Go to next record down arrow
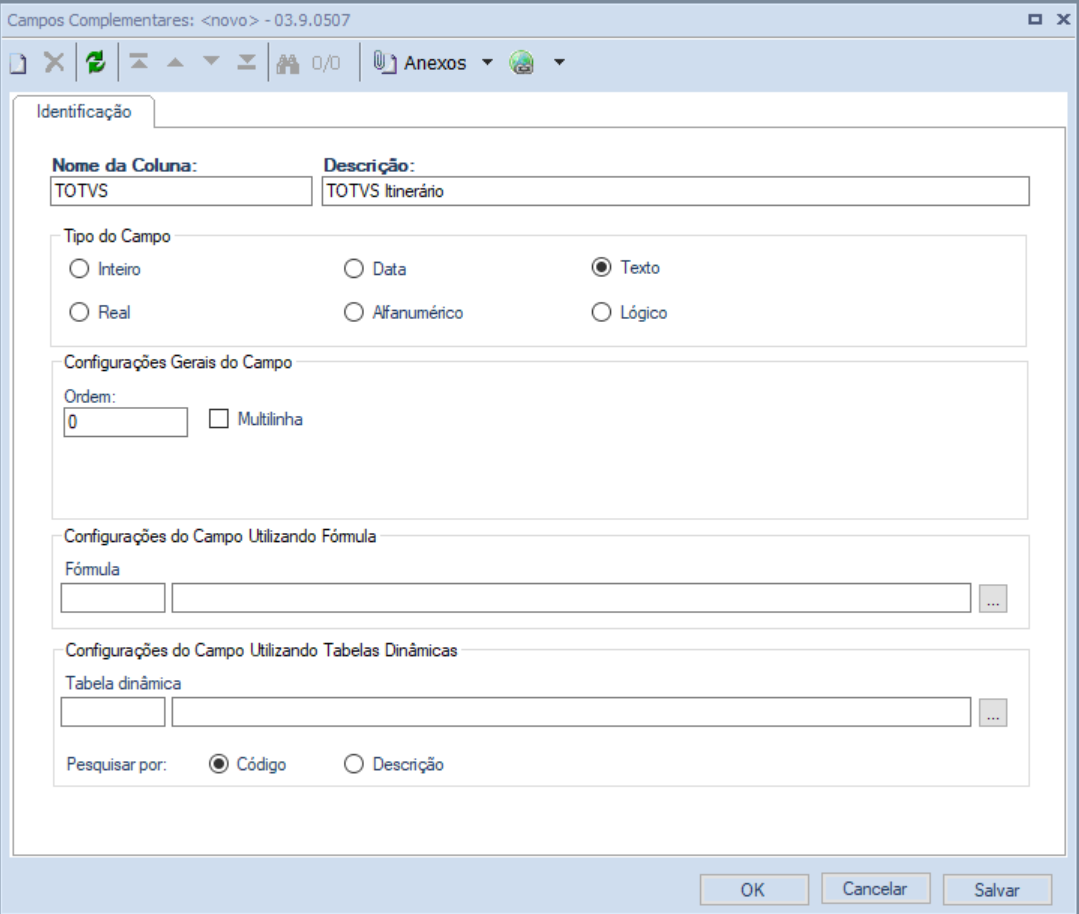The height and width of the screenshot is (914, 1079). (x=211, y=62)
